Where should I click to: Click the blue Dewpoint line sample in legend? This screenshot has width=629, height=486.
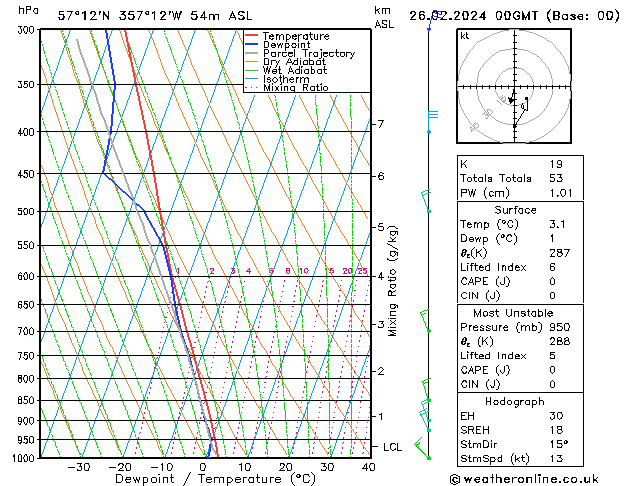(251, 45)
